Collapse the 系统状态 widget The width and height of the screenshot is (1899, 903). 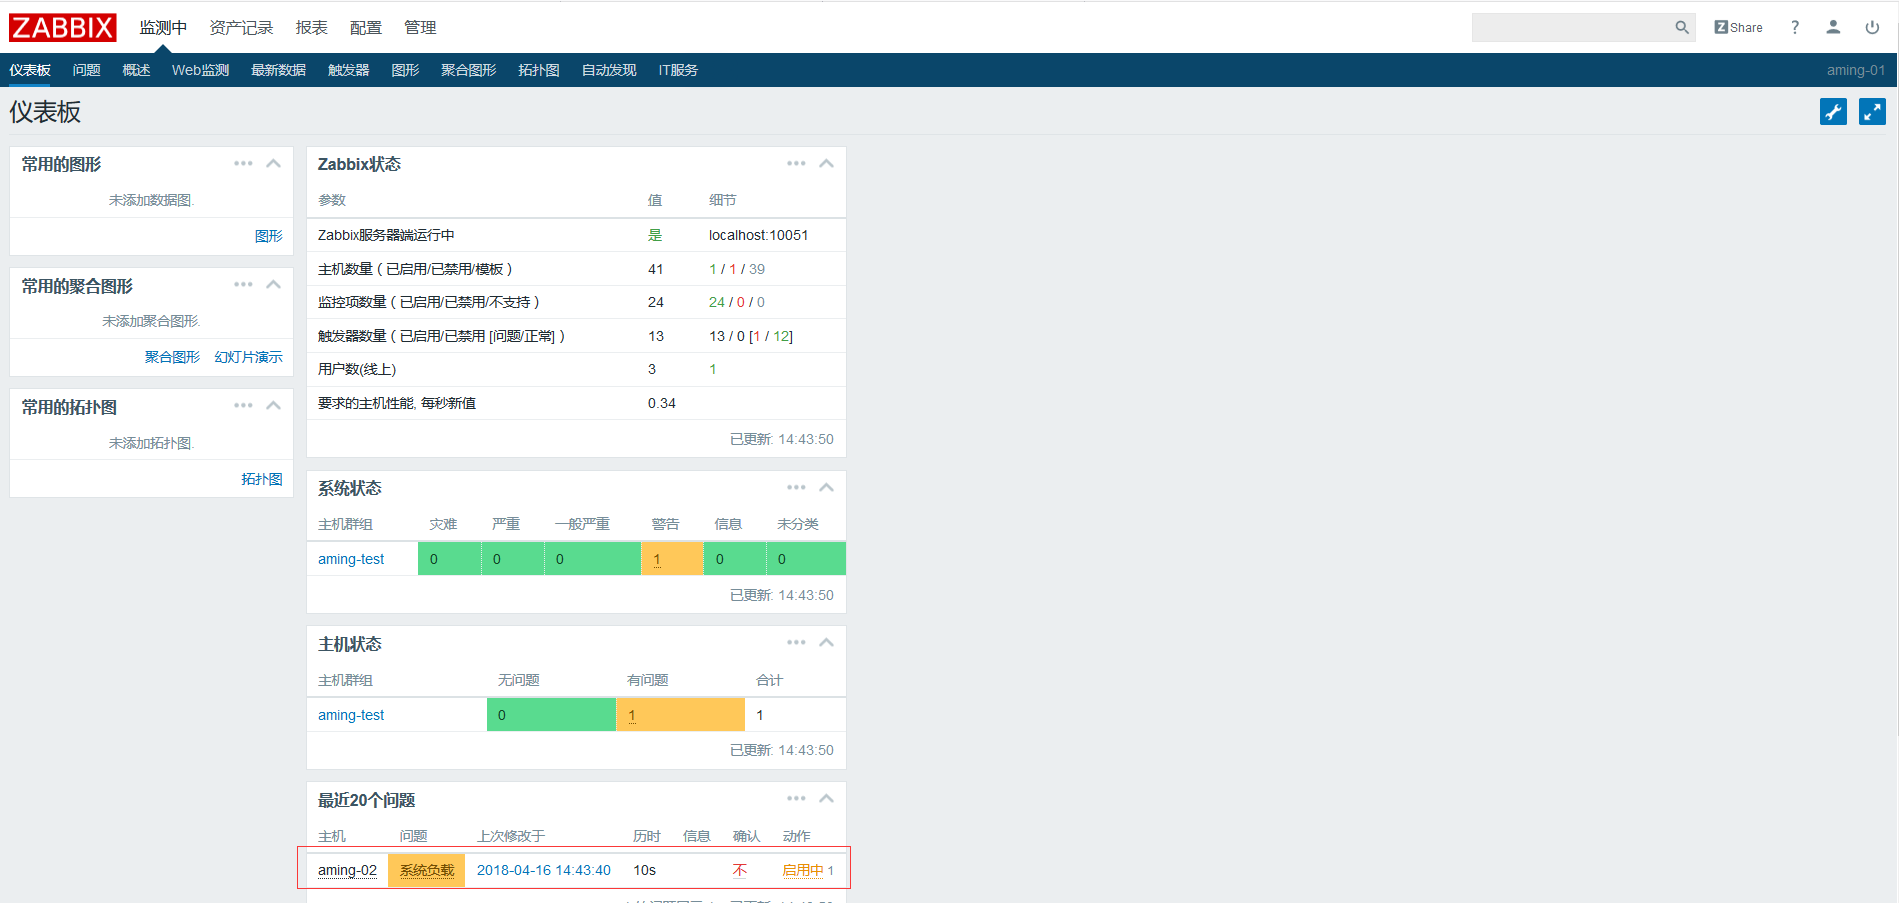click(826, 487)
